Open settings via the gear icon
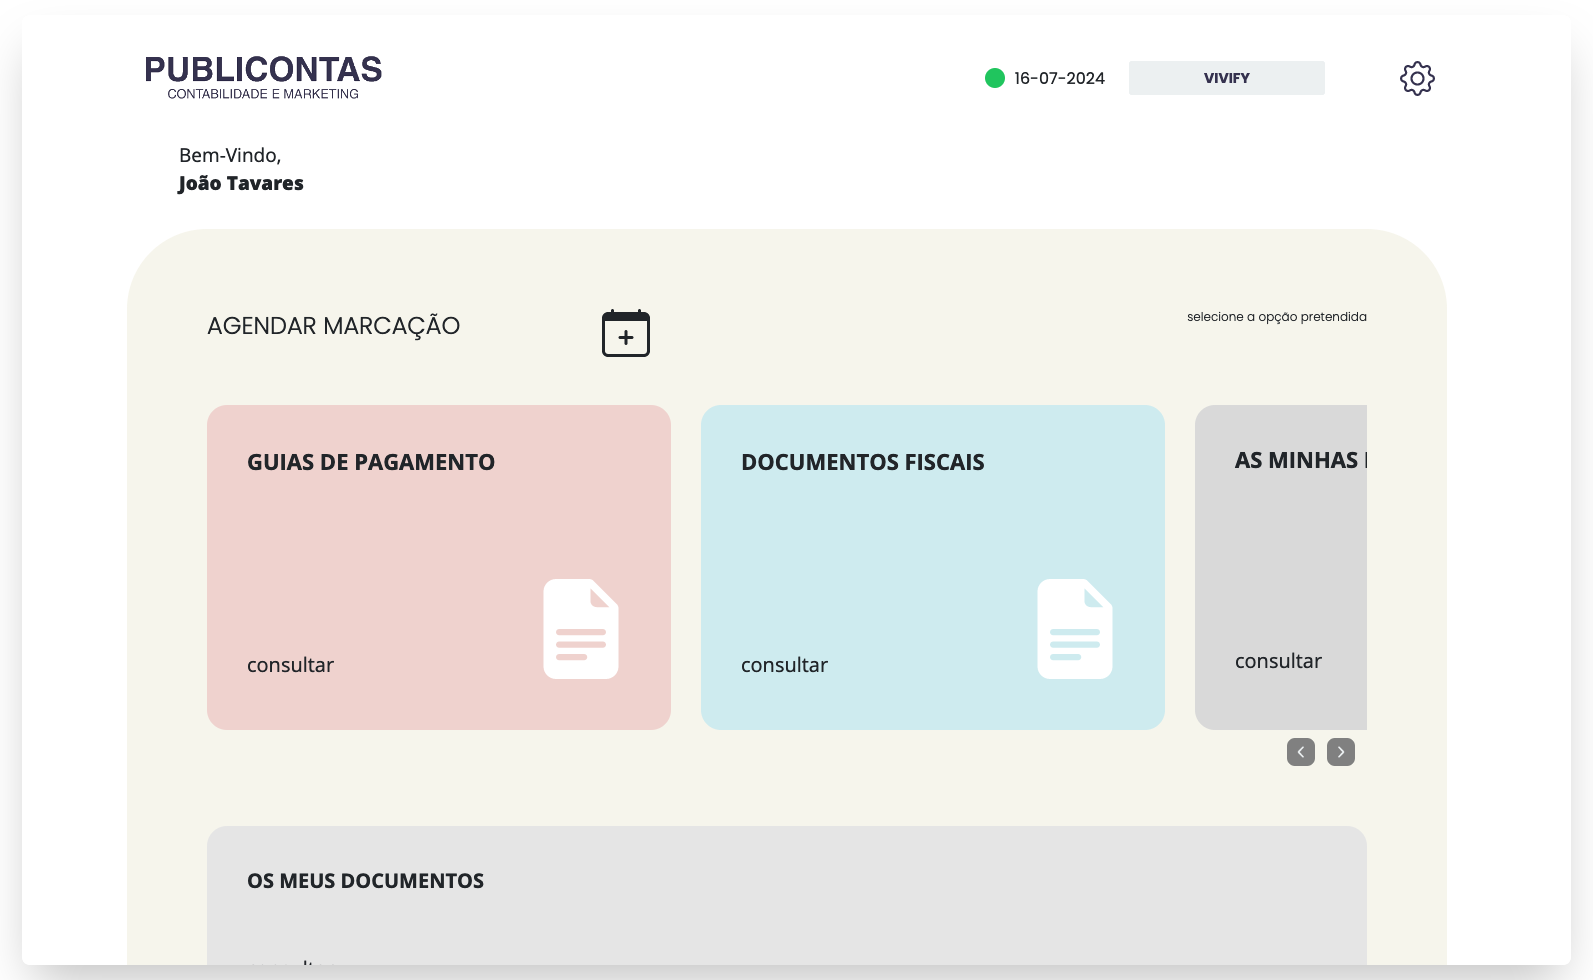 point(1417,78)
